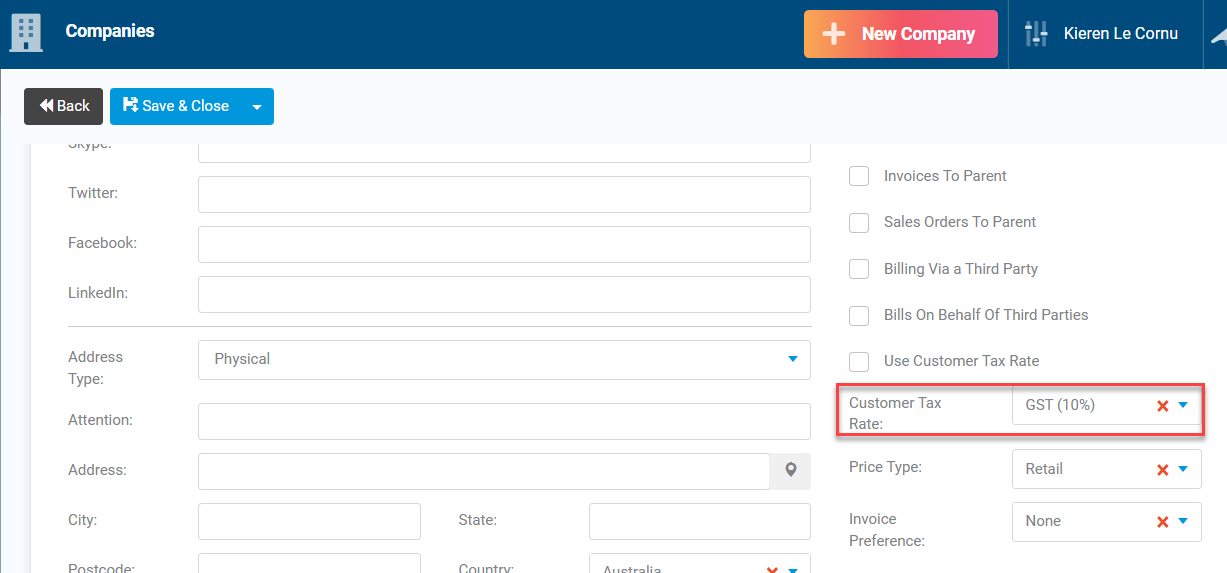Image resolution: width=1227 pixels, height=573 pixels.
Task: Clear the GST (10%) tax rate with red X
Action: coord(1162,406)
